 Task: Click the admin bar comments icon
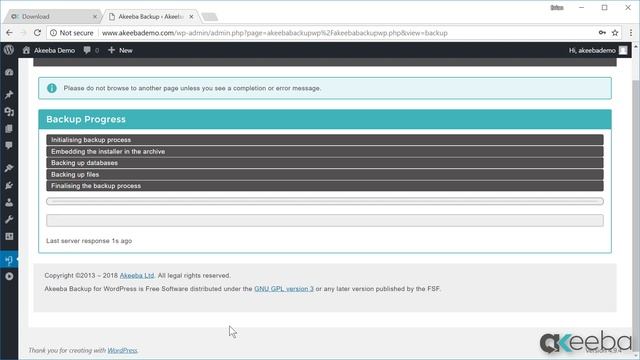click(87, 50)
